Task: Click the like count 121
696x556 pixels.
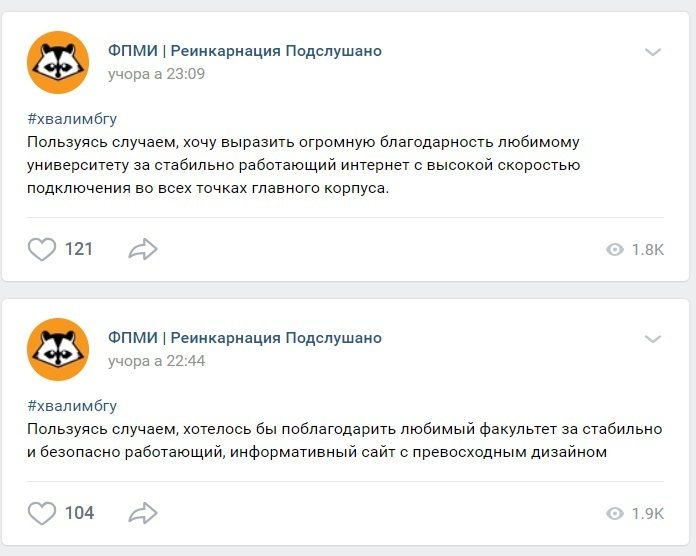Action: tap(79, 249)
